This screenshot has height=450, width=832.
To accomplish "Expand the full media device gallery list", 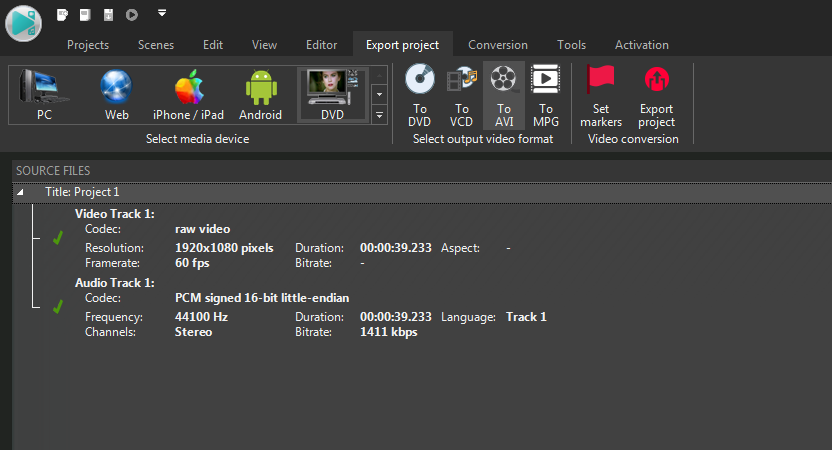I will (379, 116).
